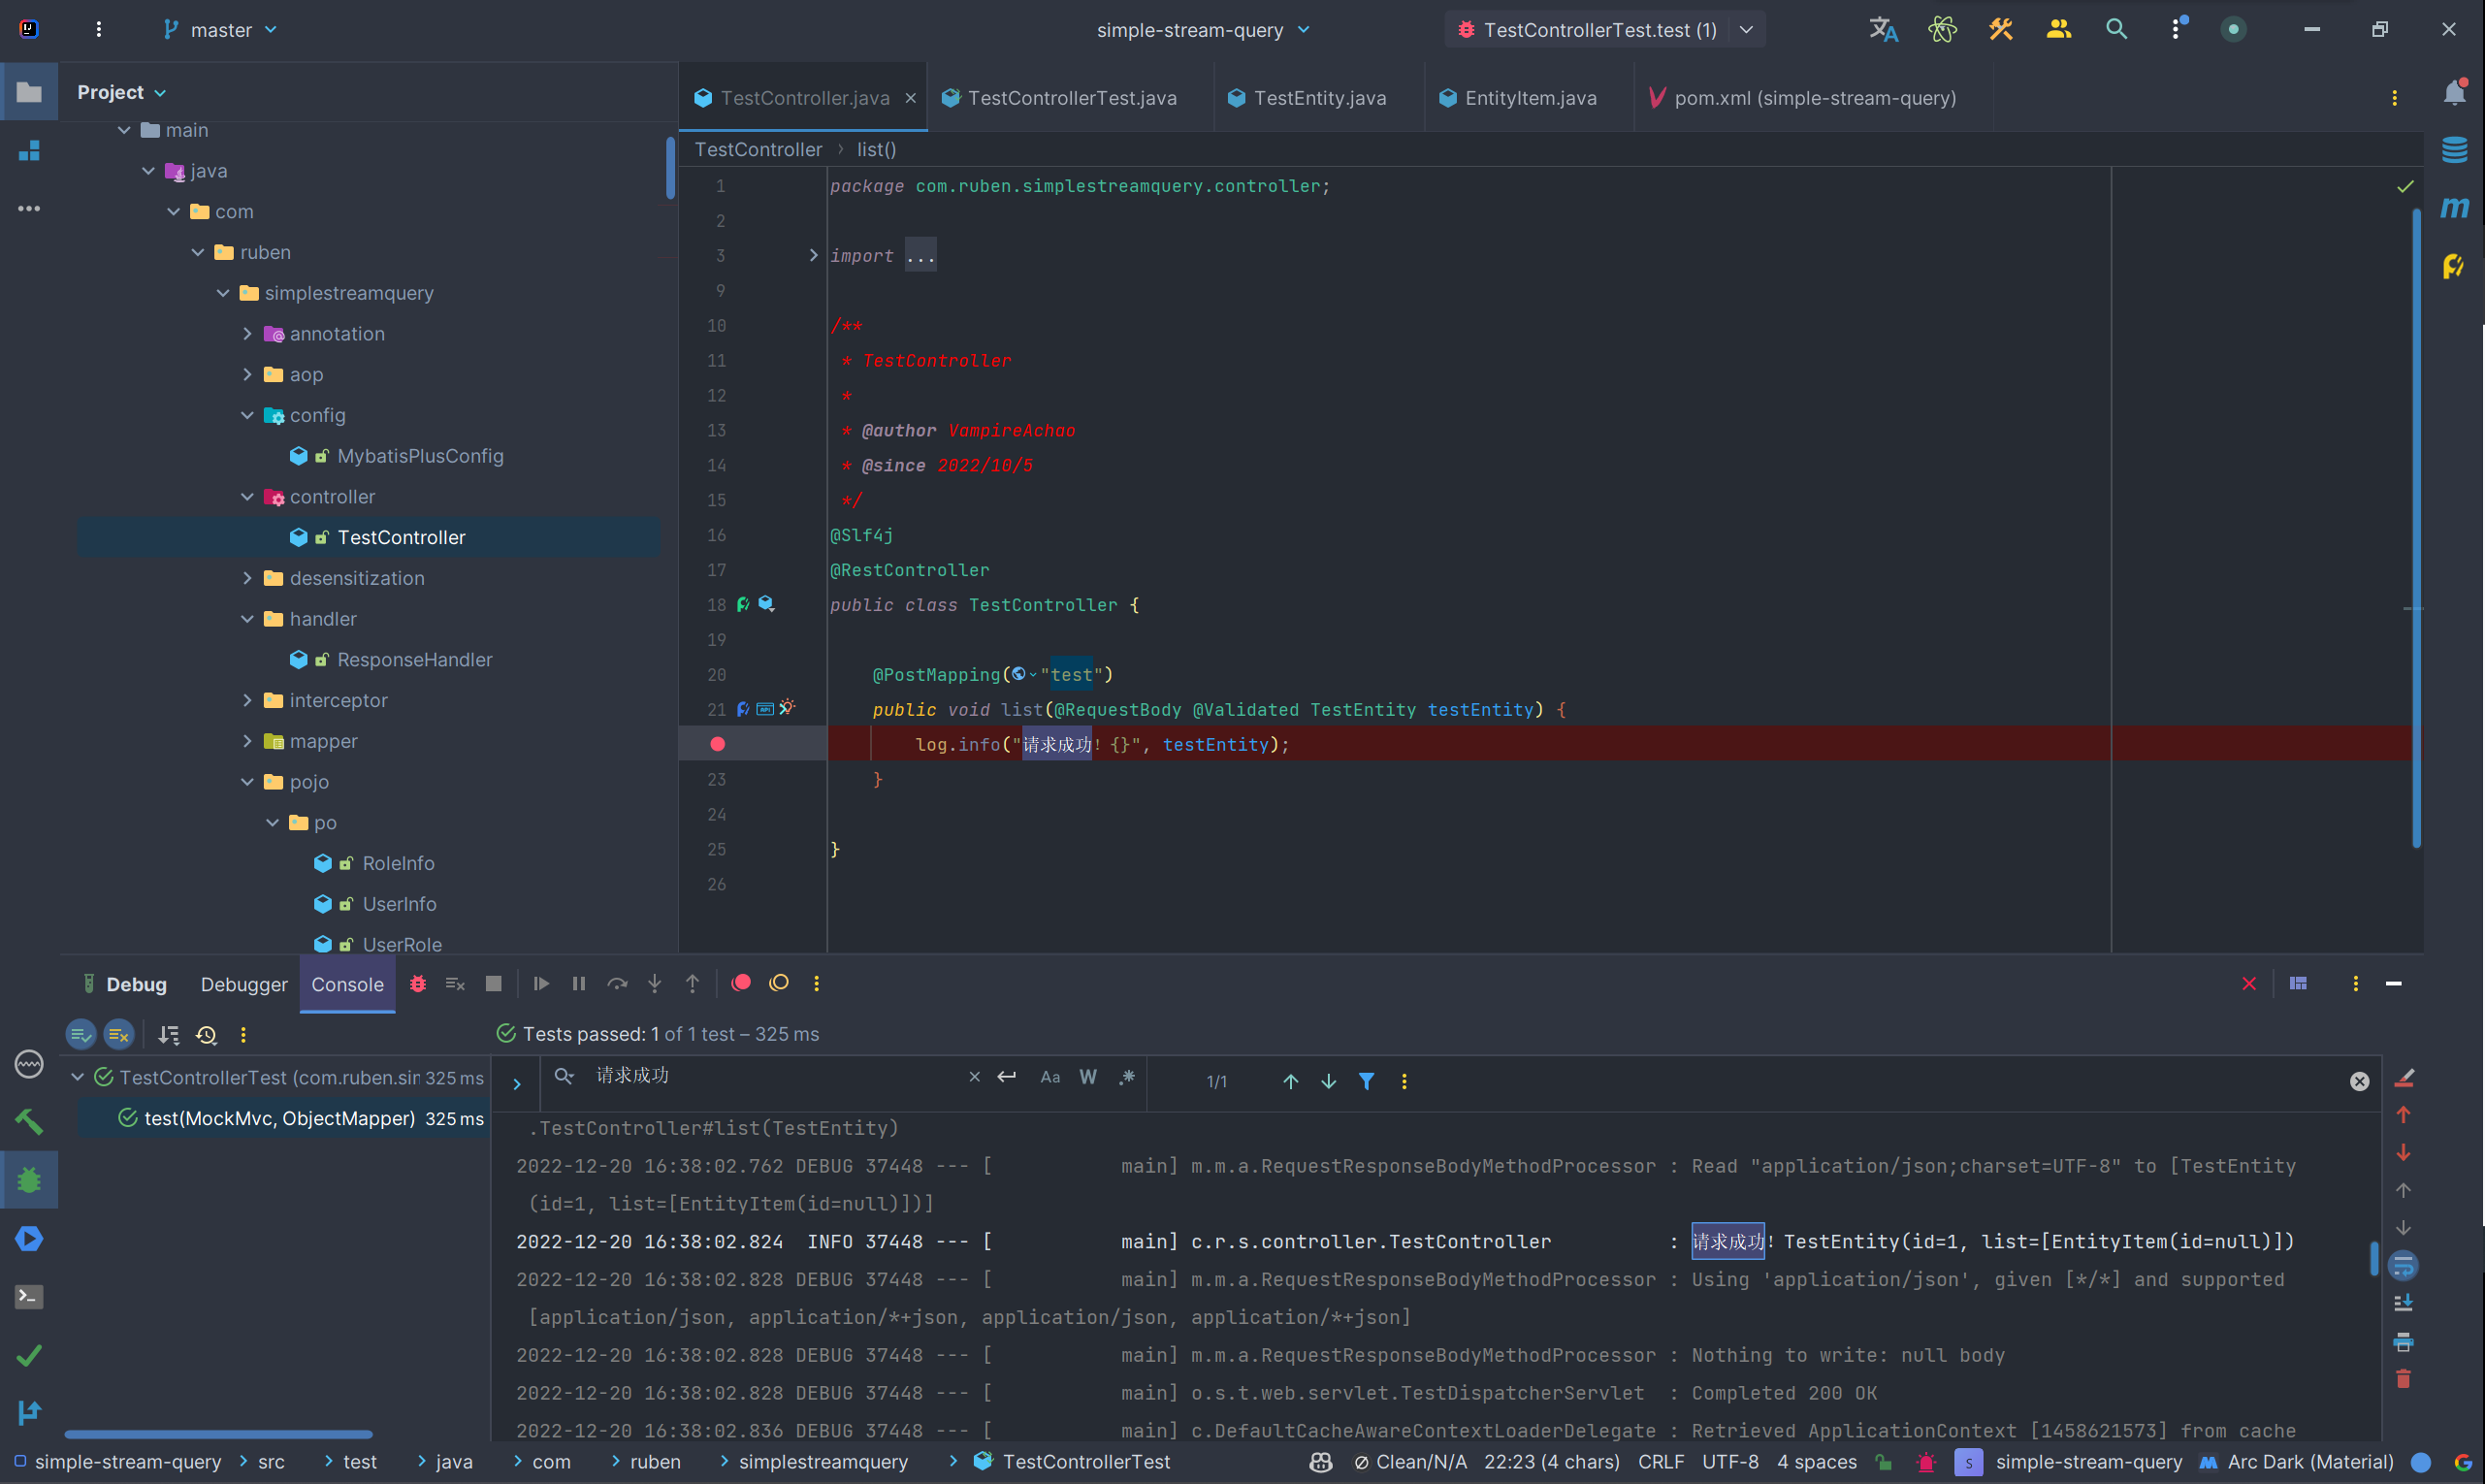Switch to TestControllerTest.java tab
This screenshot has height=1484, width=2485.
pos(1071,98)
